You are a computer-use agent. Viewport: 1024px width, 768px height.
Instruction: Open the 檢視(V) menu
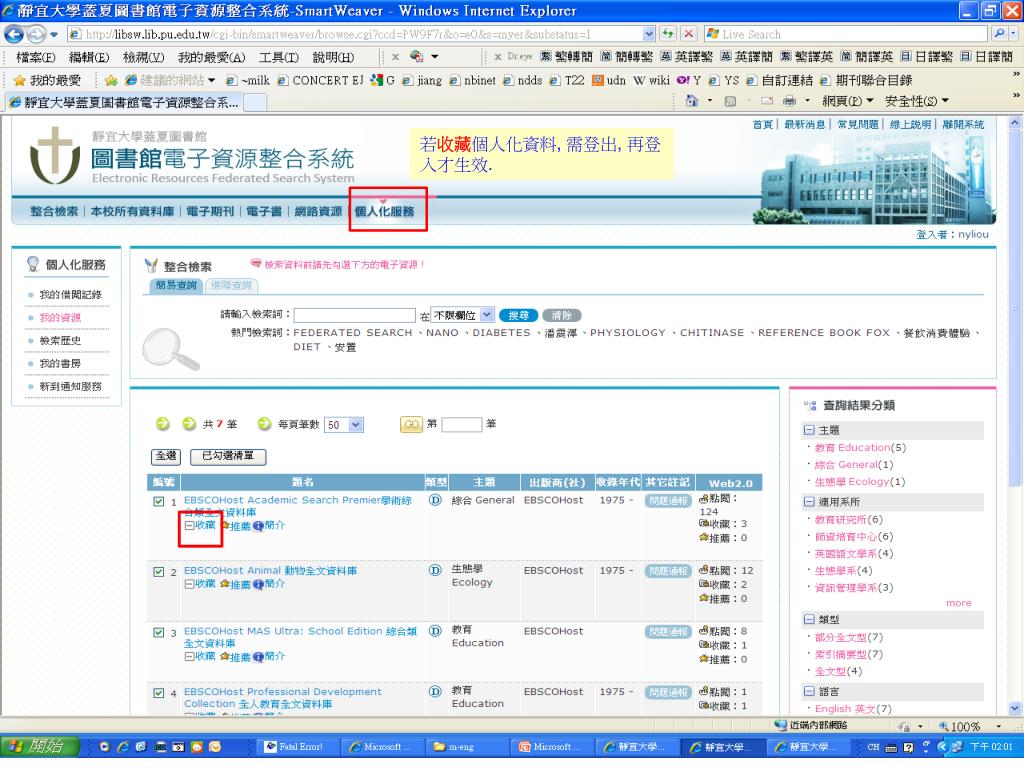click(144, 57)
